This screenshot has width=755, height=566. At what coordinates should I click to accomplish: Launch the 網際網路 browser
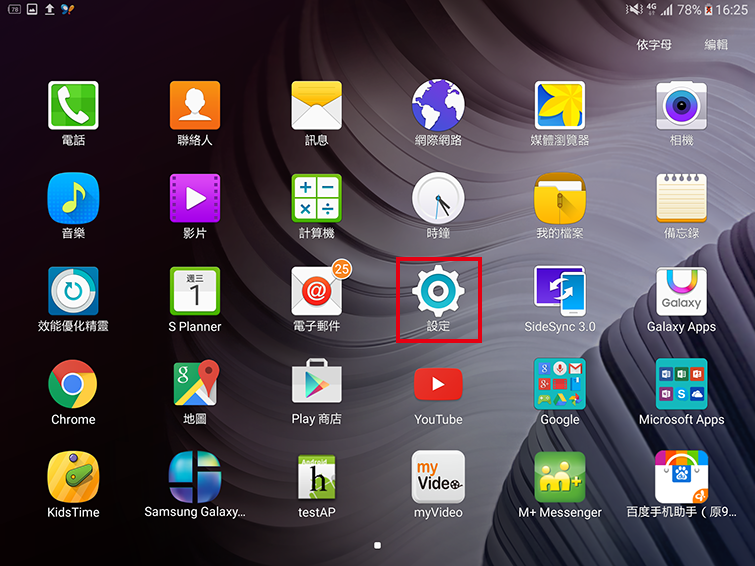438,105
